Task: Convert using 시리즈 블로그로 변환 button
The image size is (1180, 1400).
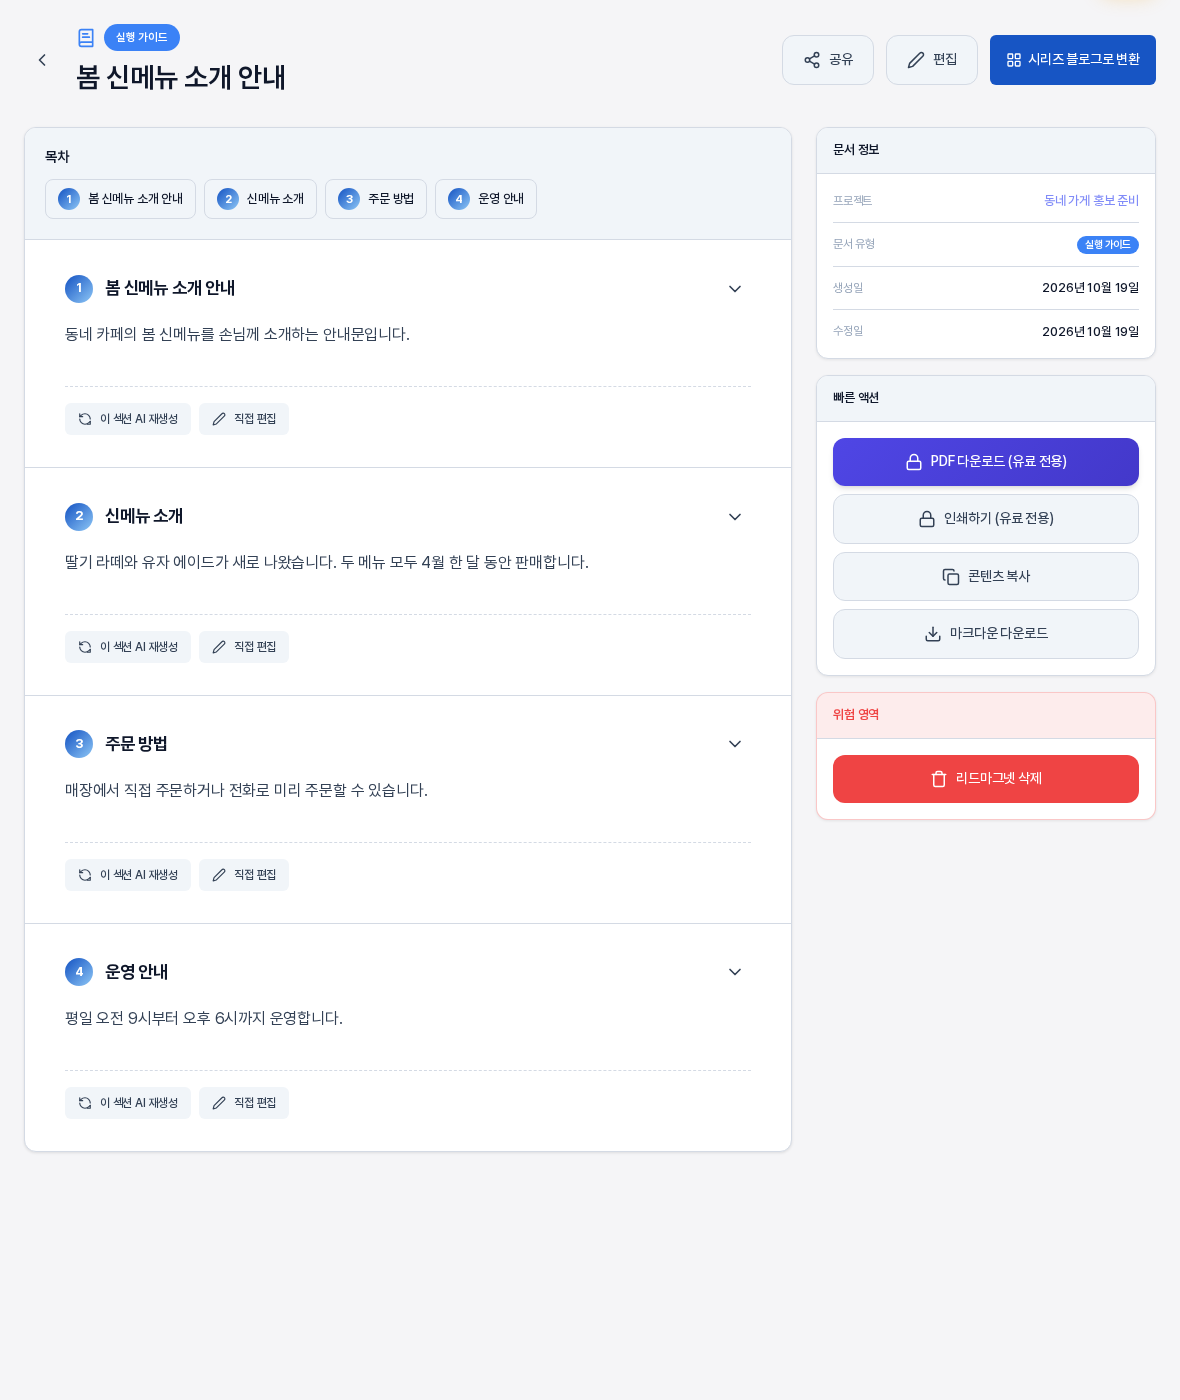Action: (1073, 60)
